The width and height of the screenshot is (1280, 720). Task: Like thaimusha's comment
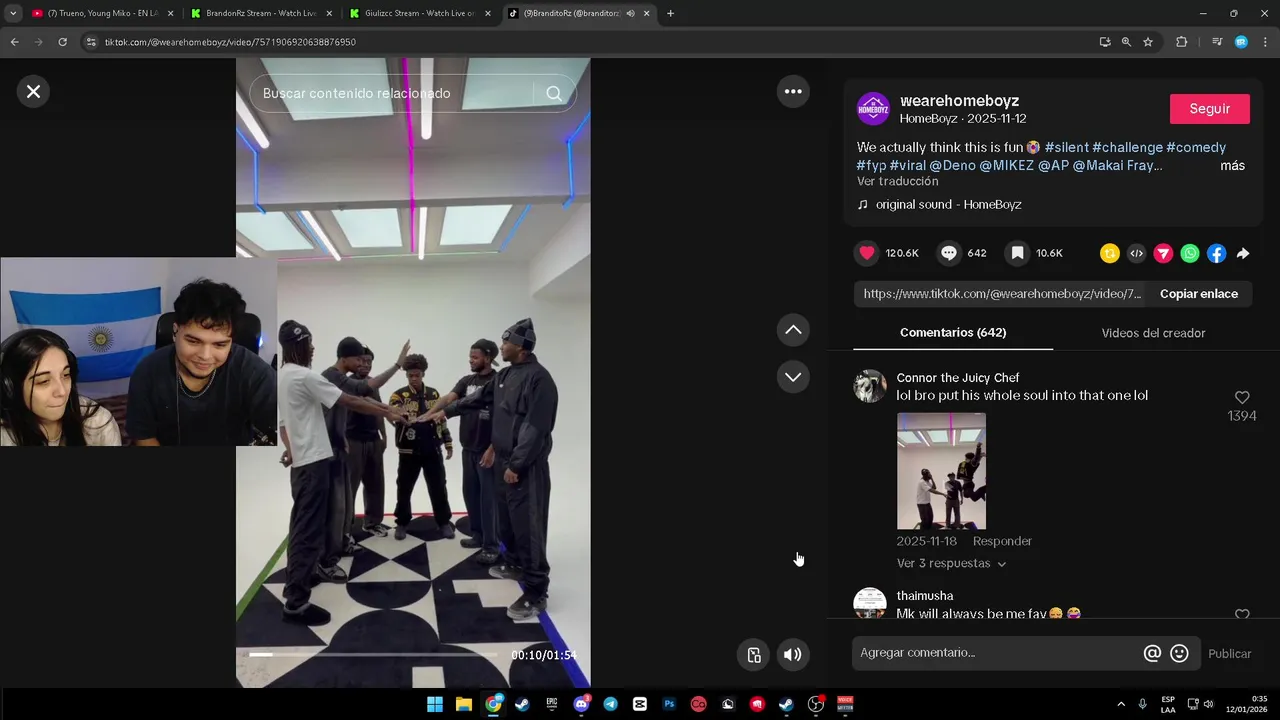tap(1242, 615)
